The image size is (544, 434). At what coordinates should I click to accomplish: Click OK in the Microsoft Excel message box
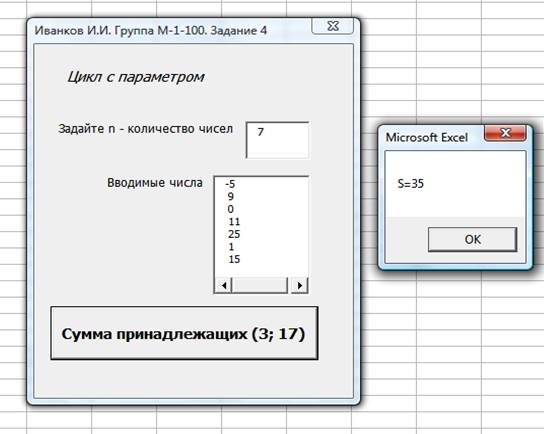(x=472, y=239)
